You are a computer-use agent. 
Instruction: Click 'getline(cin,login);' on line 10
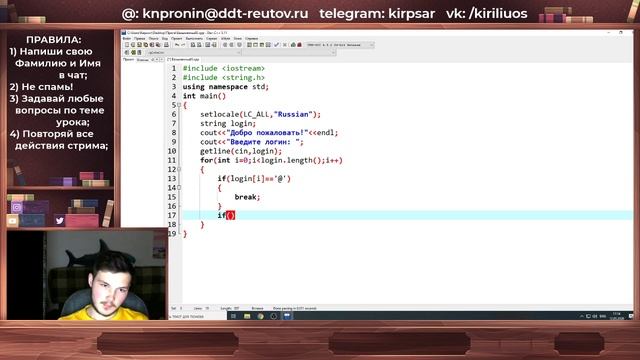coord(241,151)
